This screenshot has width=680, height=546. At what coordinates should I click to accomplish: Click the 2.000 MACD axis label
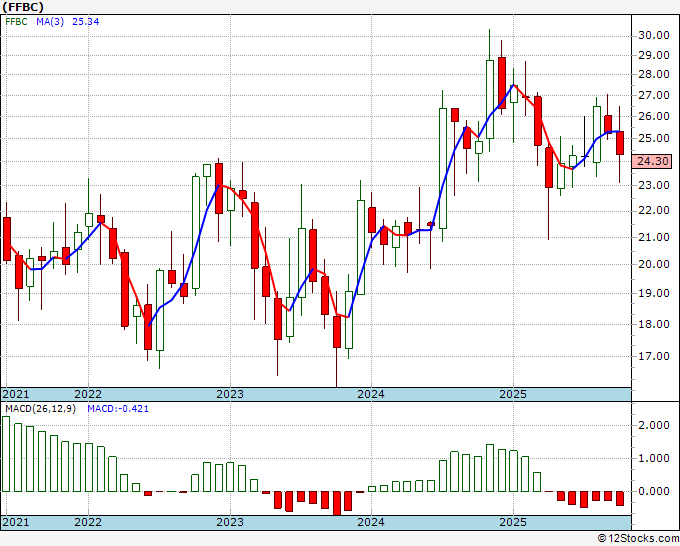(654, 425)
